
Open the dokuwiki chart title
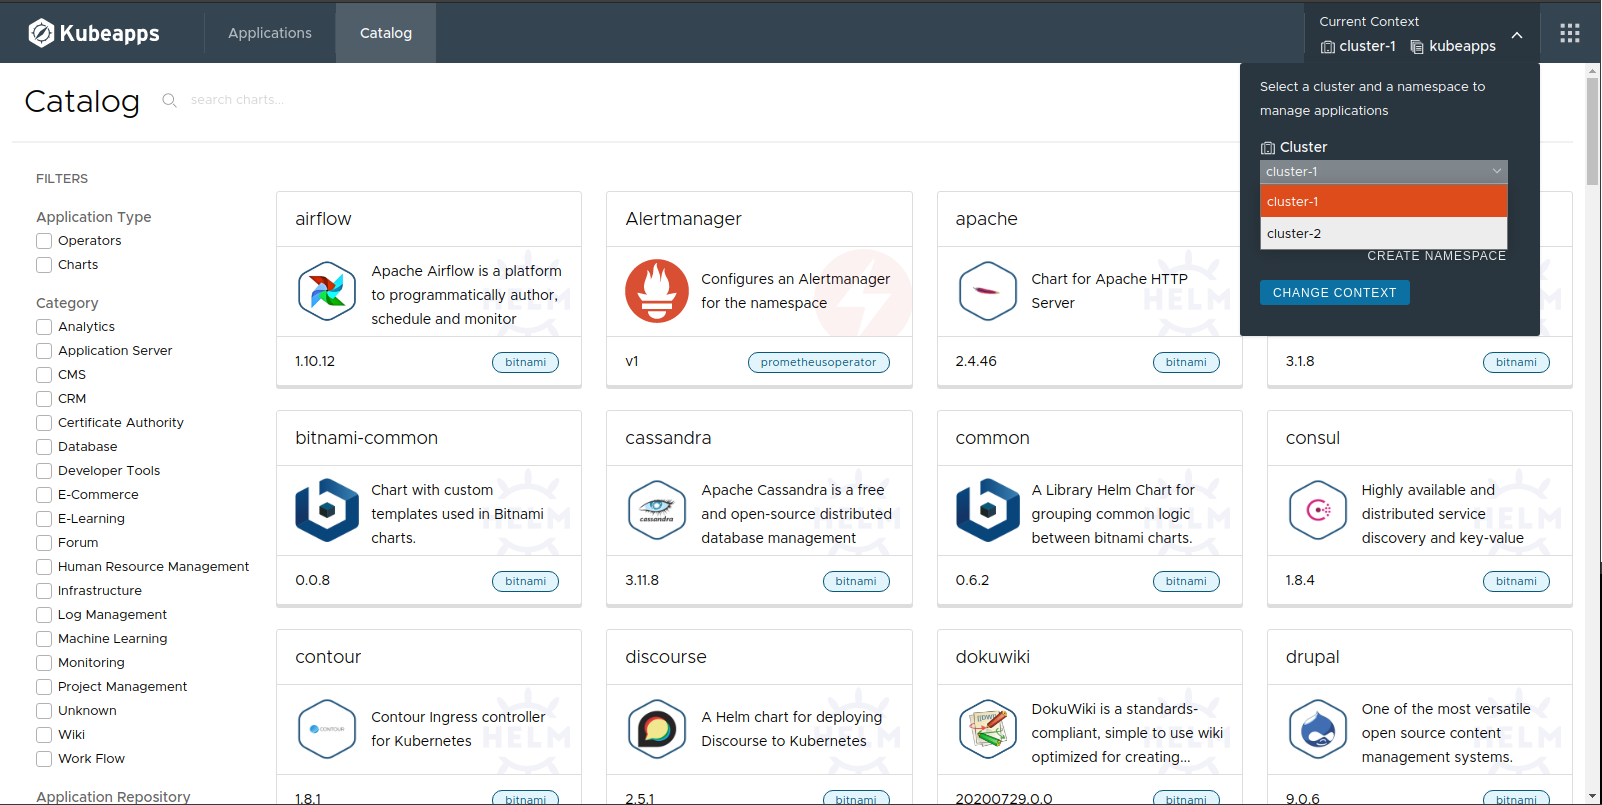(992, 657)
